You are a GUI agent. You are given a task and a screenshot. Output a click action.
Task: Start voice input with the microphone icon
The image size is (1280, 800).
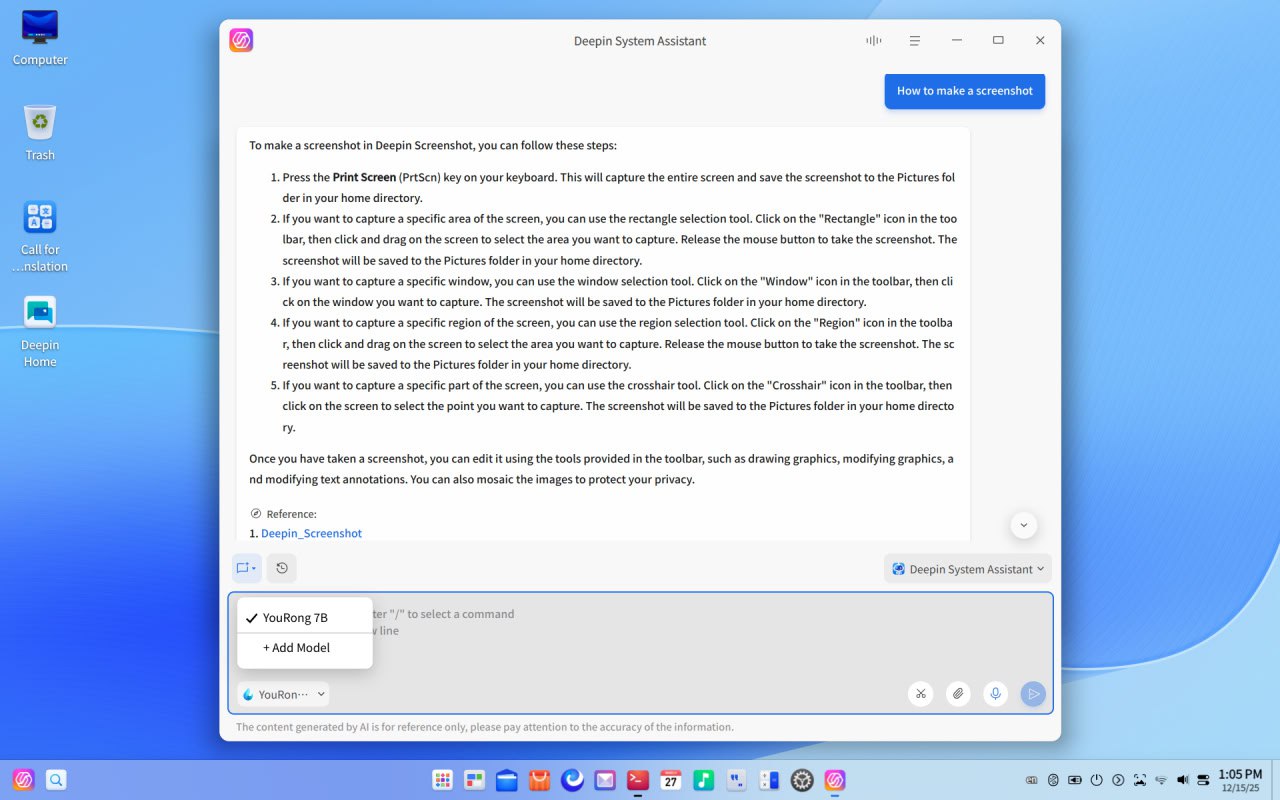pyautogui.click(x=995, y=694)
